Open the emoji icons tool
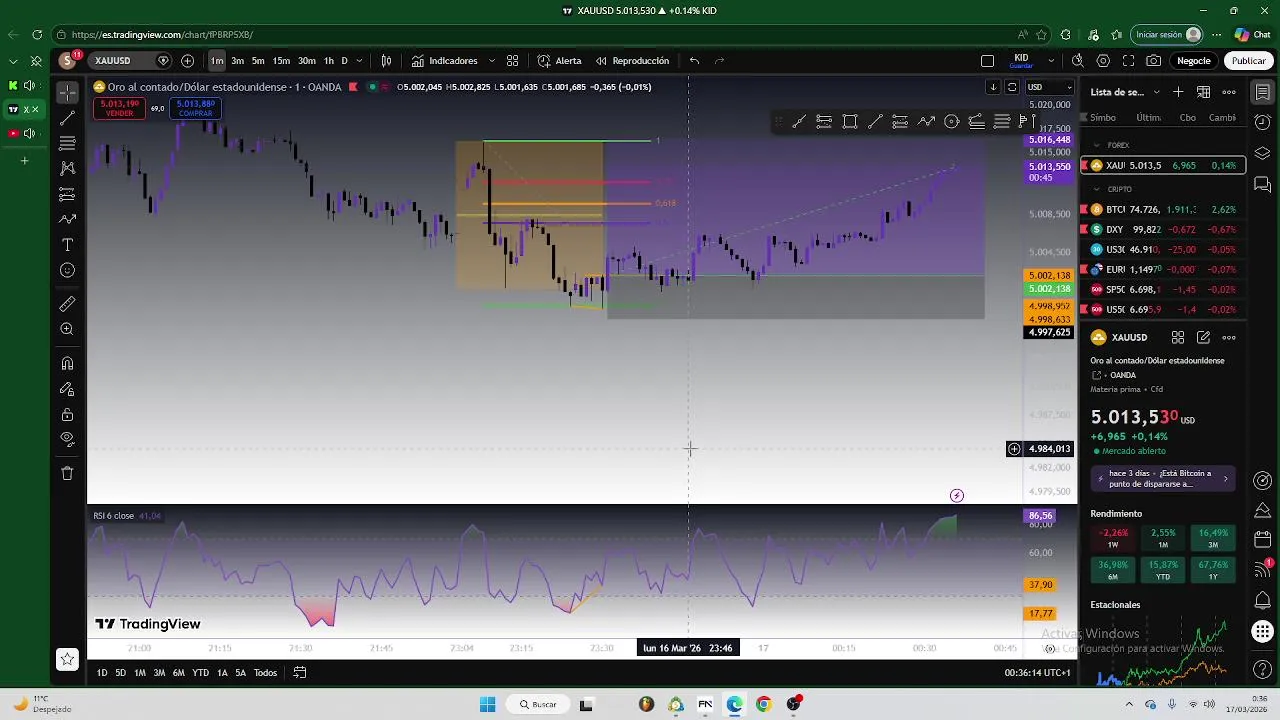 pyautogui.click(x=67, y=270)
